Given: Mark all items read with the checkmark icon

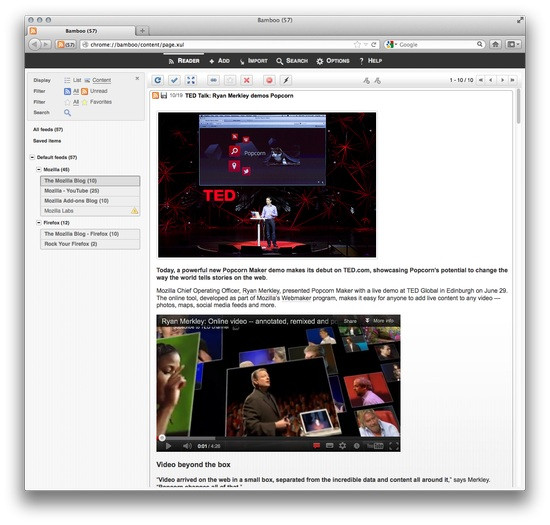Looking at the screenshot, I should (x=174, y=80).
